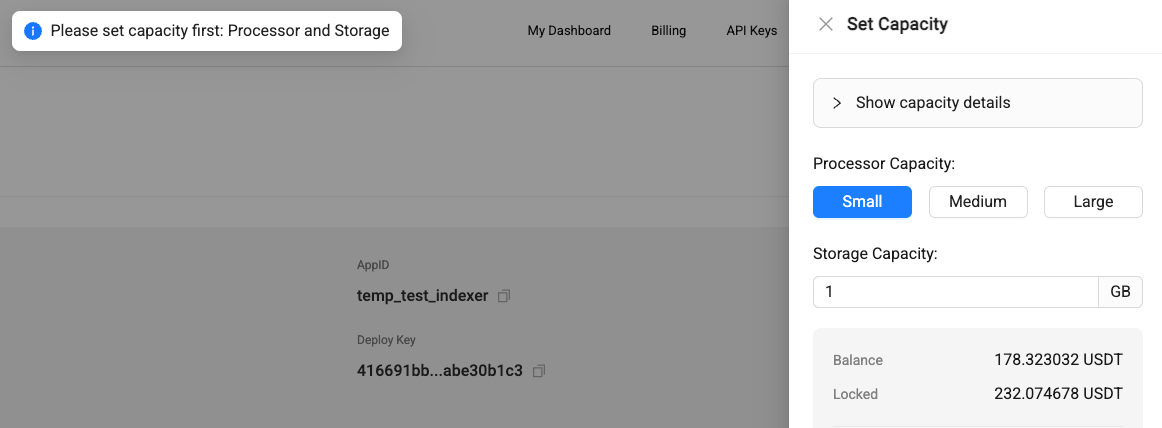This screenshot has height=428, width=1162.
Task: Click the truncated Deploy Key text
Action: pyautogui.click(x=439, y=371)
